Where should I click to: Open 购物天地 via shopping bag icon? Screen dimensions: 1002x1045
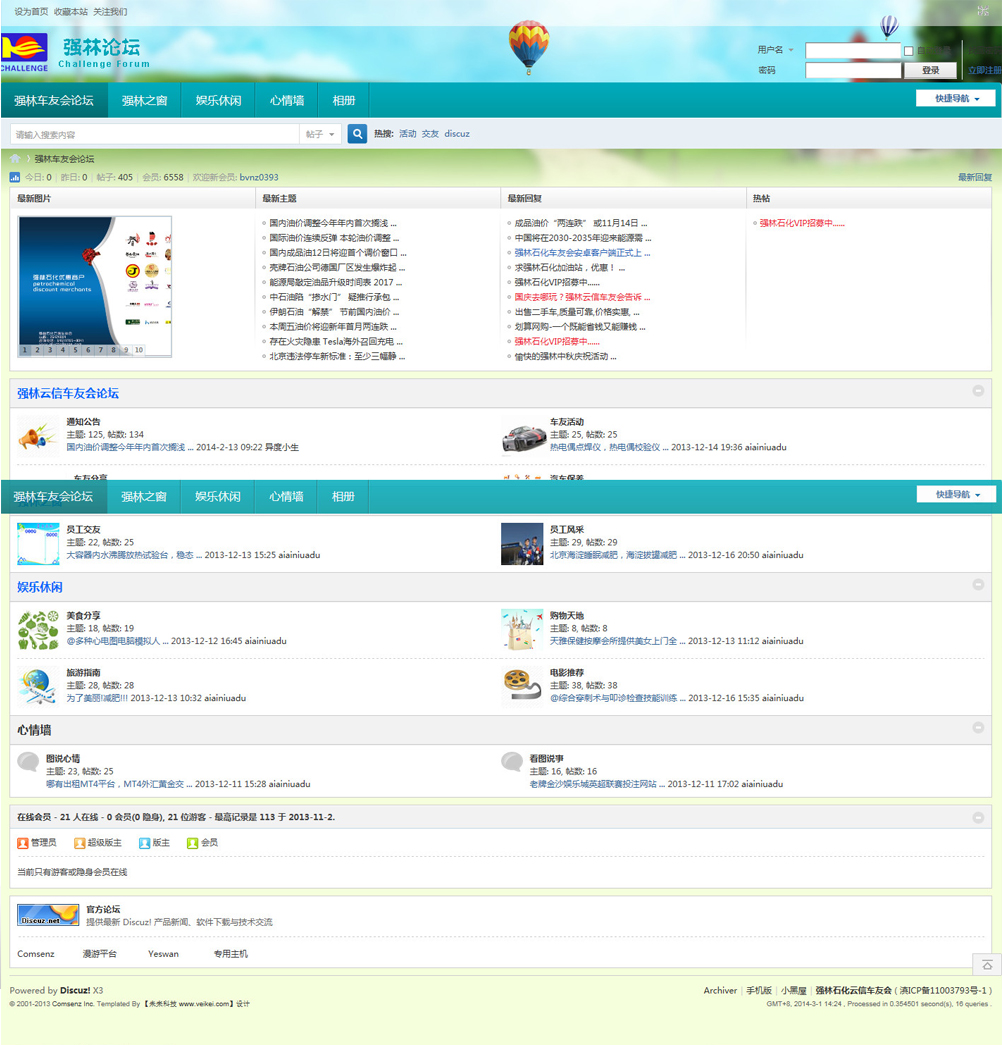(522, 630)
